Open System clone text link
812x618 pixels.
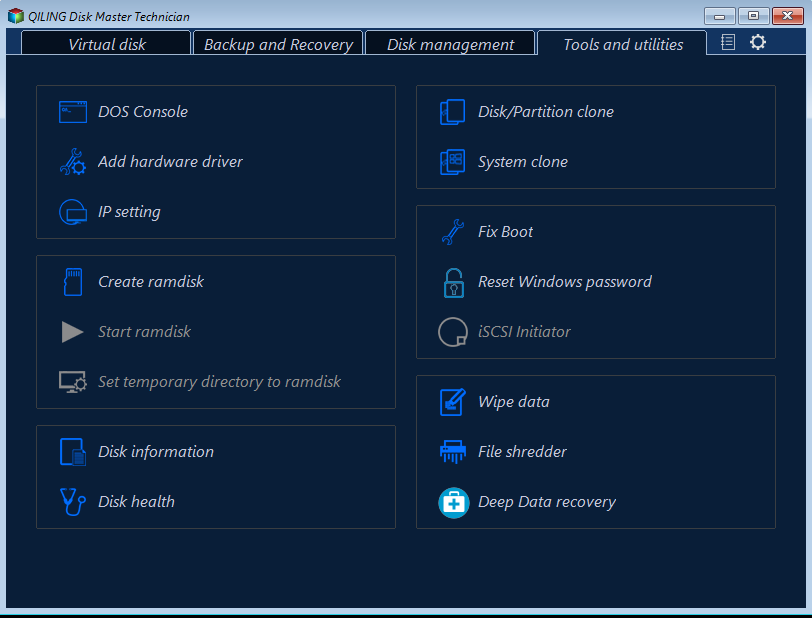(522, 162)
